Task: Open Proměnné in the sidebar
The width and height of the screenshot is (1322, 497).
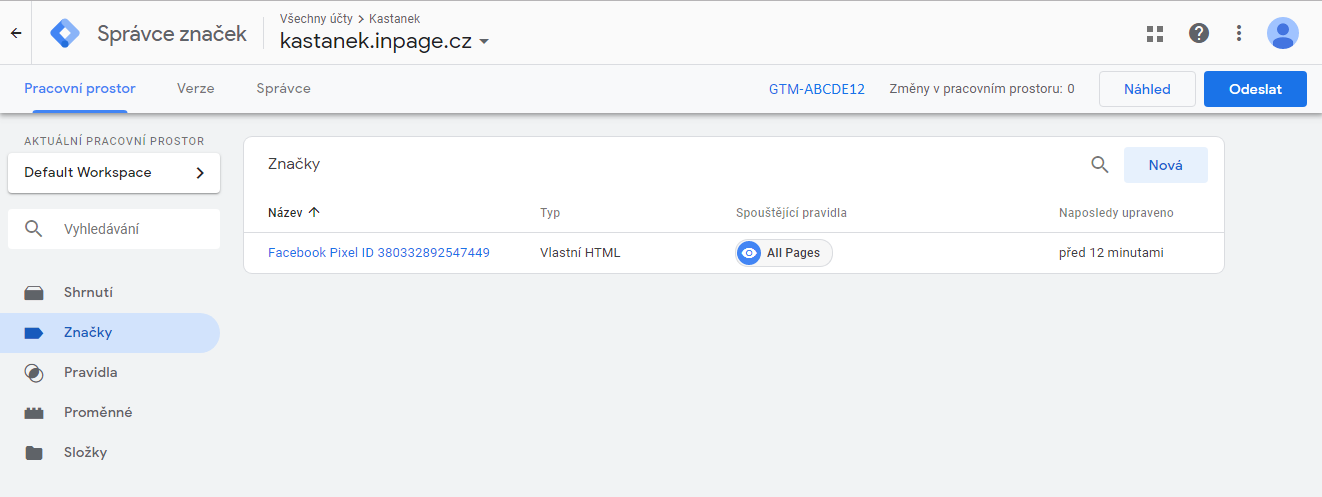Action: click(98, 413)
